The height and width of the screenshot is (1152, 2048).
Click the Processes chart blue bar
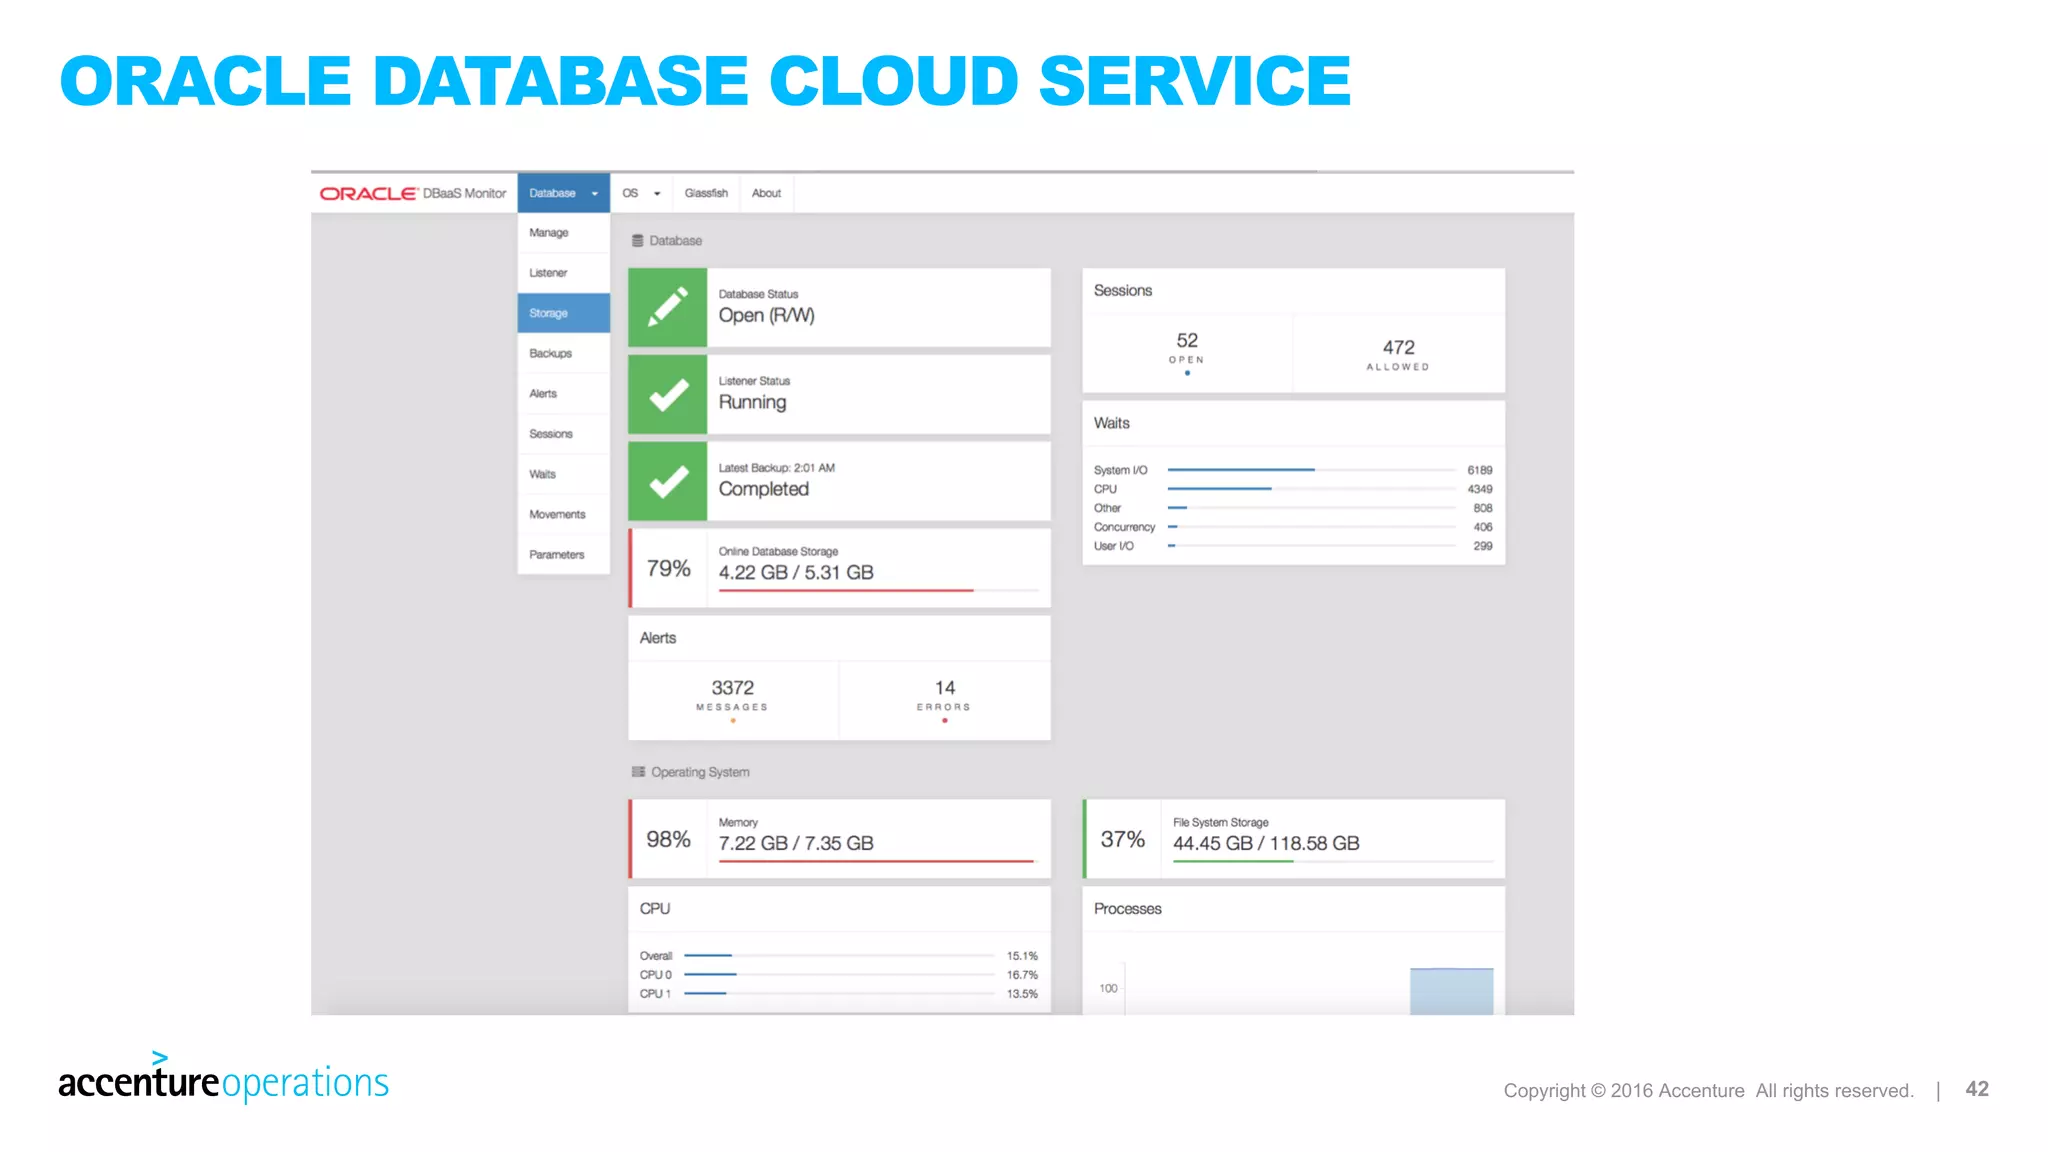[1451, 991]
